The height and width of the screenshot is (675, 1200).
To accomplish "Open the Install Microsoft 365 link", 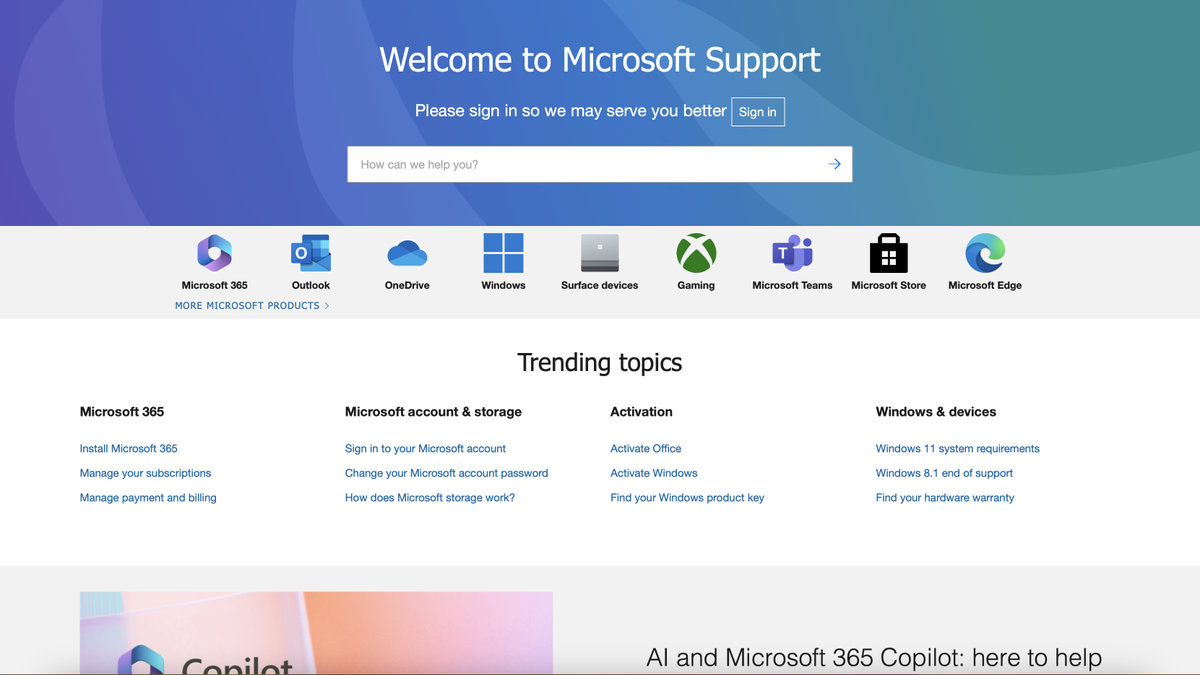I will [128, 448].
